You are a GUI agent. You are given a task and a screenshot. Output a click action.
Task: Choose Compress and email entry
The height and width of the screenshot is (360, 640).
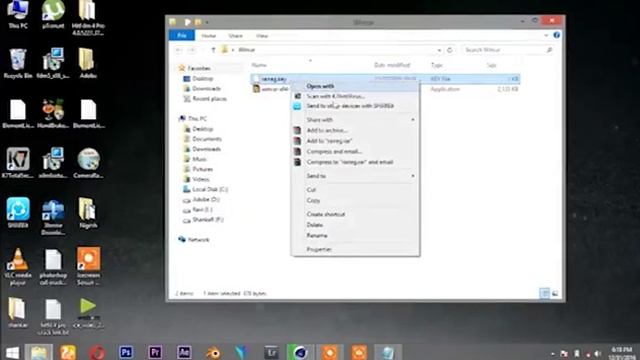[355, 151]
